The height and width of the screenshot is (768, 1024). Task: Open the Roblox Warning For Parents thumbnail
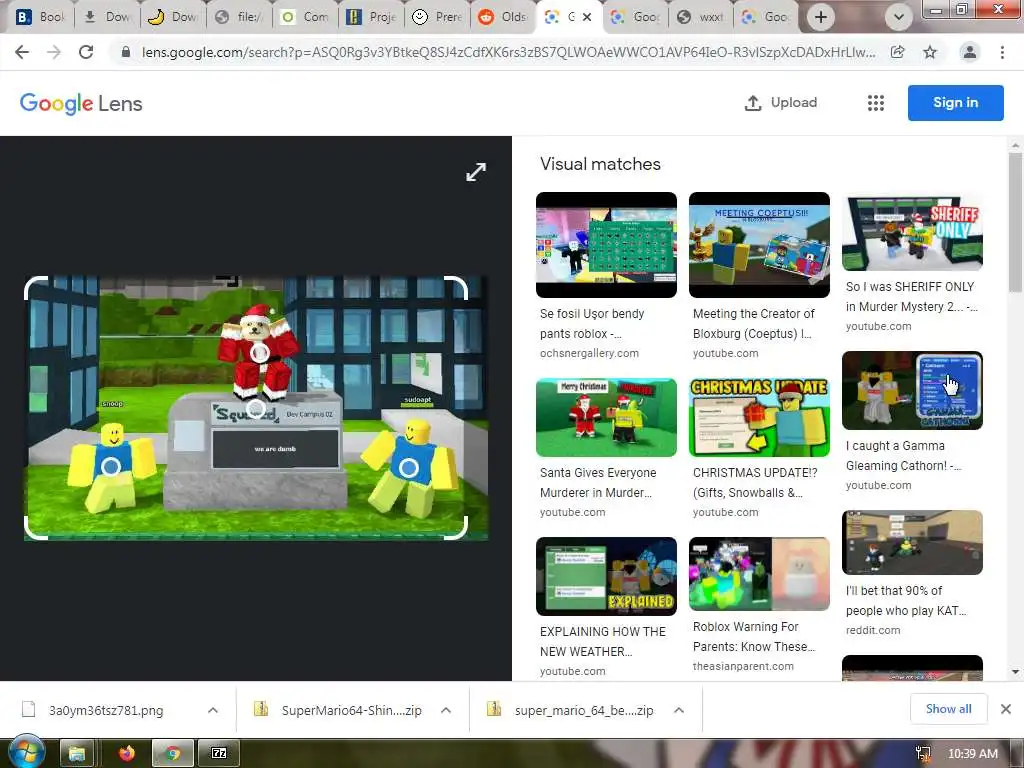(759, 574)
